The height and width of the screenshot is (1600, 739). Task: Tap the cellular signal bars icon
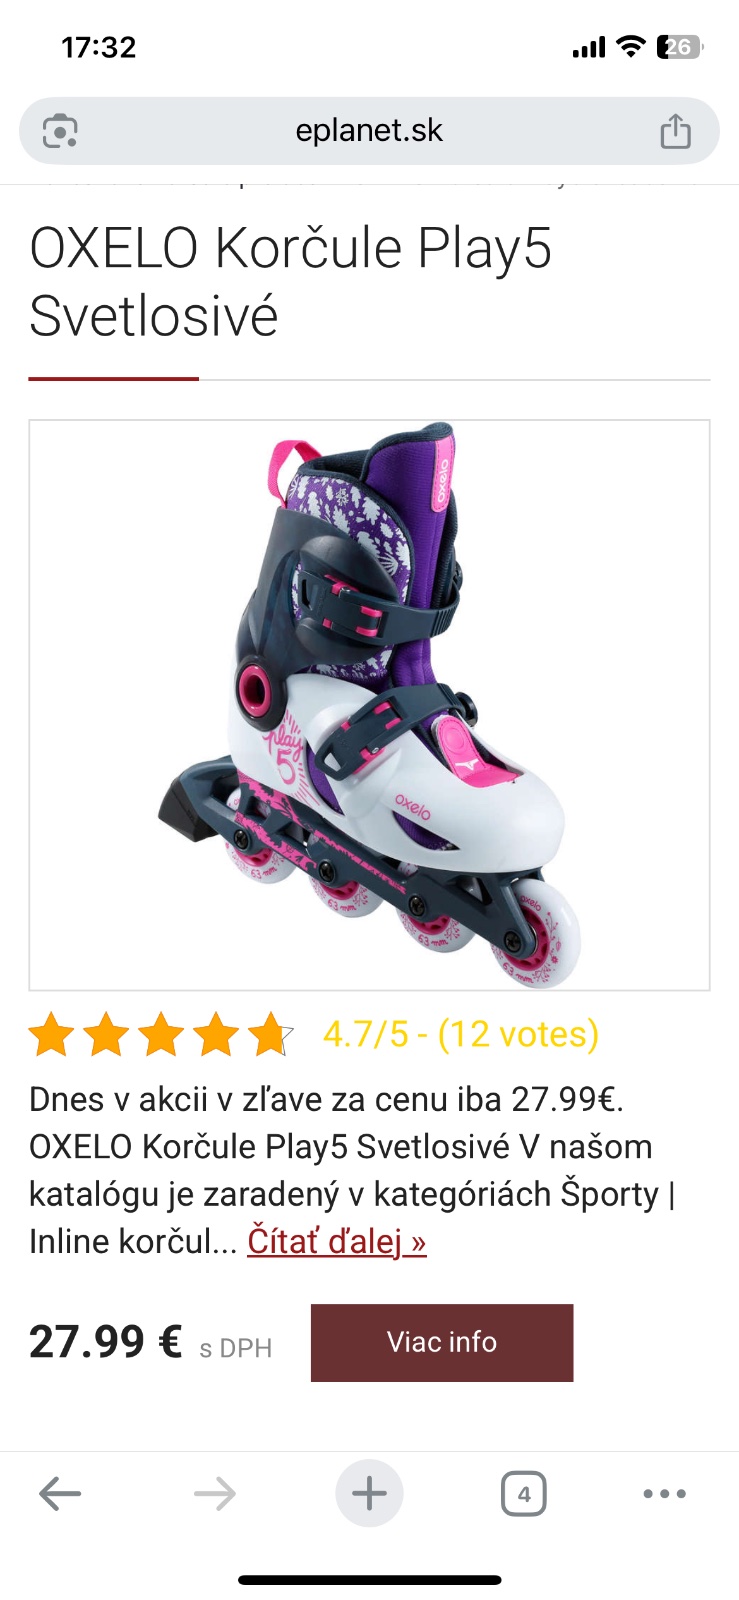[589, 47]
